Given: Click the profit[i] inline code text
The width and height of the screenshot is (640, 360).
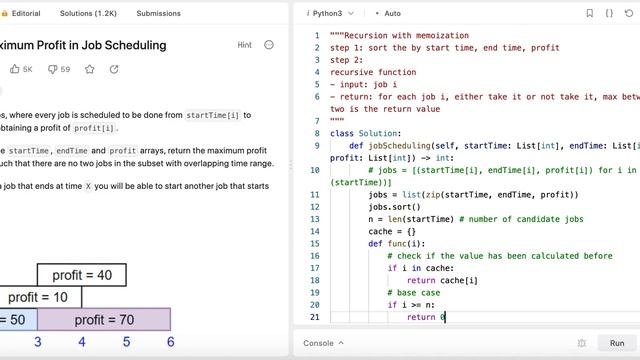Looking at the screenshot, I should click(x=93, y=128).
